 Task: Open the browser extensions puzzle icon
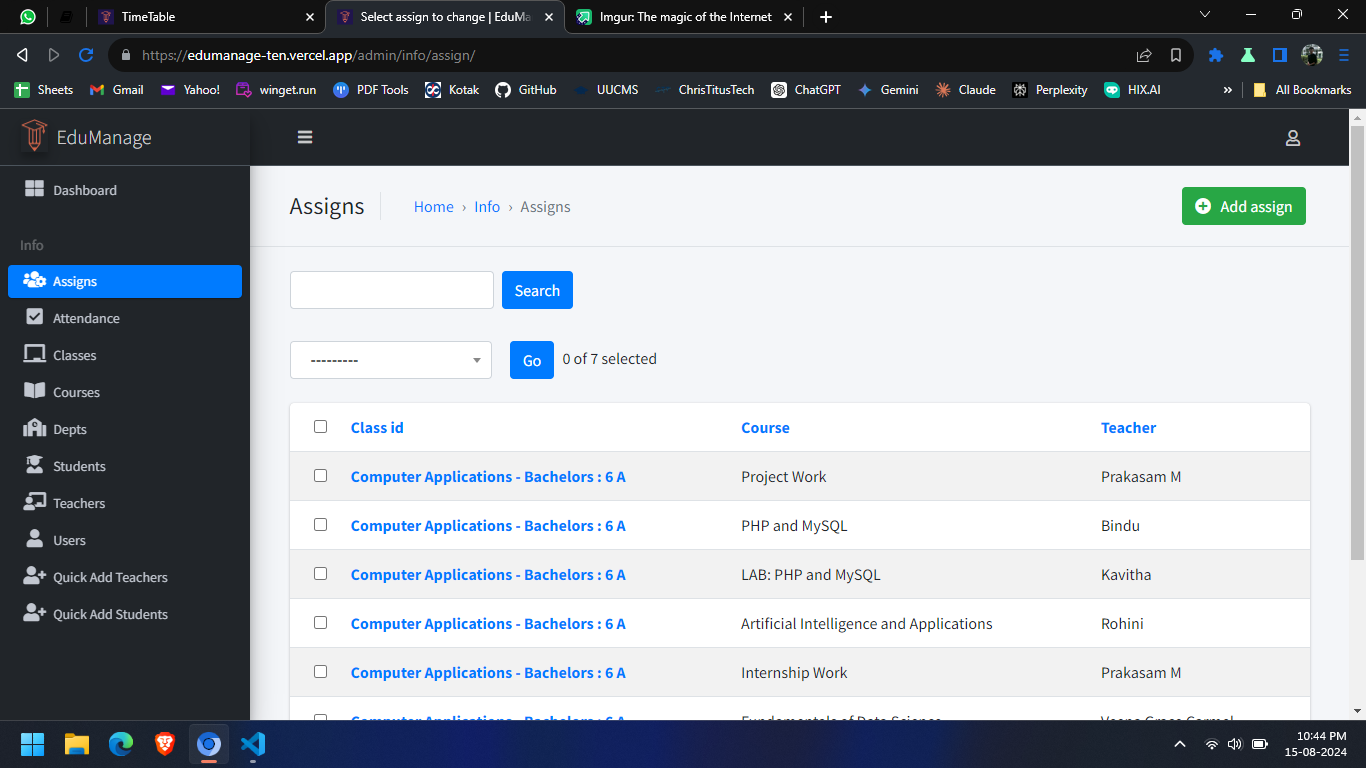pyautogui.click(x=1216, y=55)
